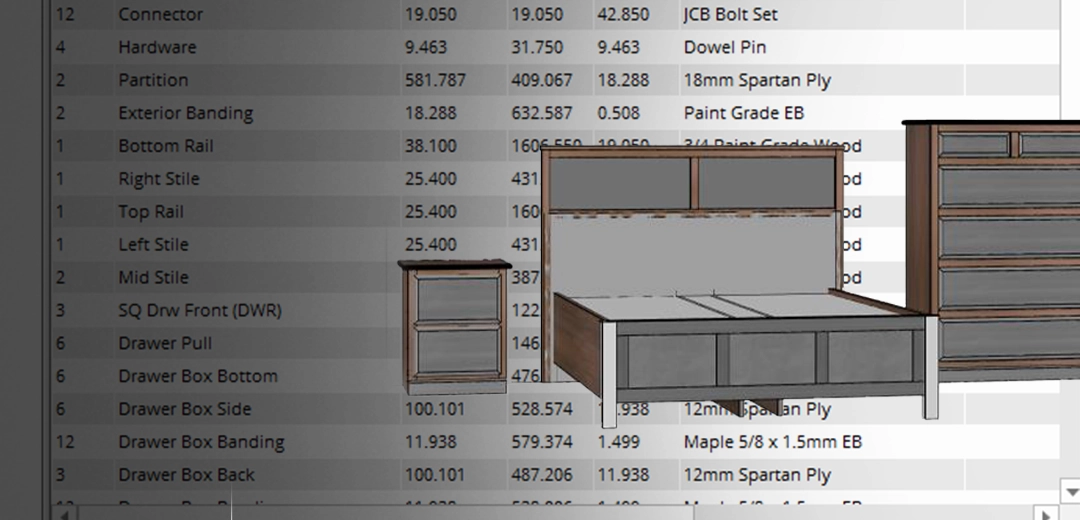Click the Paint Grade EB material cell
Image resolution: width=1080 pixels, height=520 pixels.
(x=743, y=113)
